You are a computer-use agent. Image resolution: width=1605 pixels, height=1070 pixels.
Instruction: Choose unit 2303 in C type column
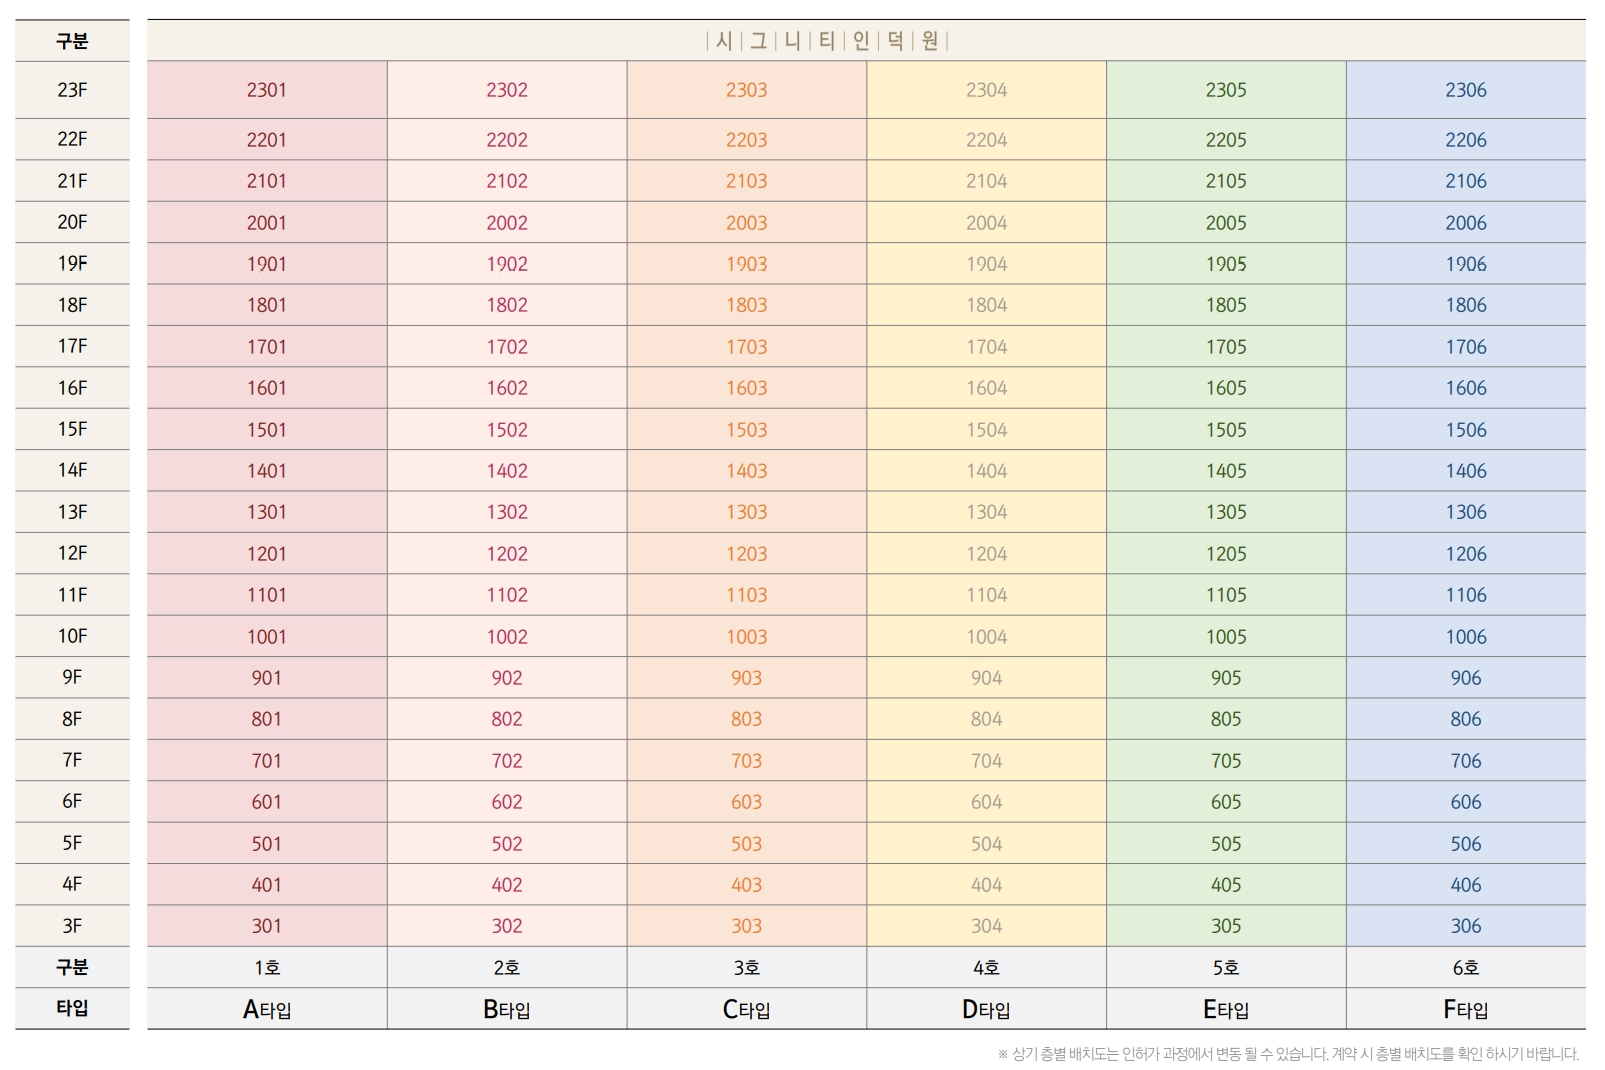pos(747,90)
